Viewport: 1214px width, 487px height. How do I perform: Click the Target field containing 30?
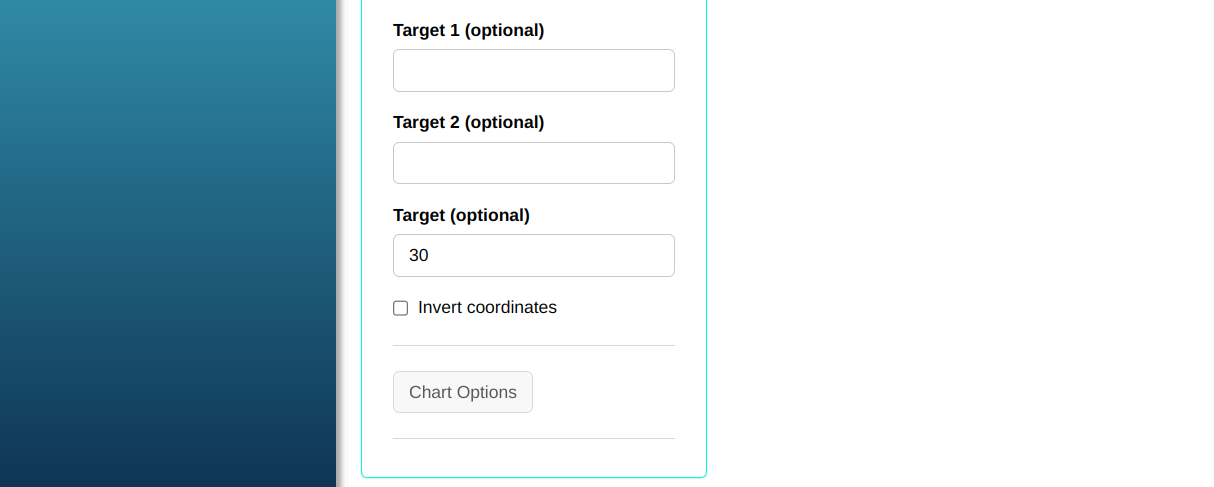[533, 256]
